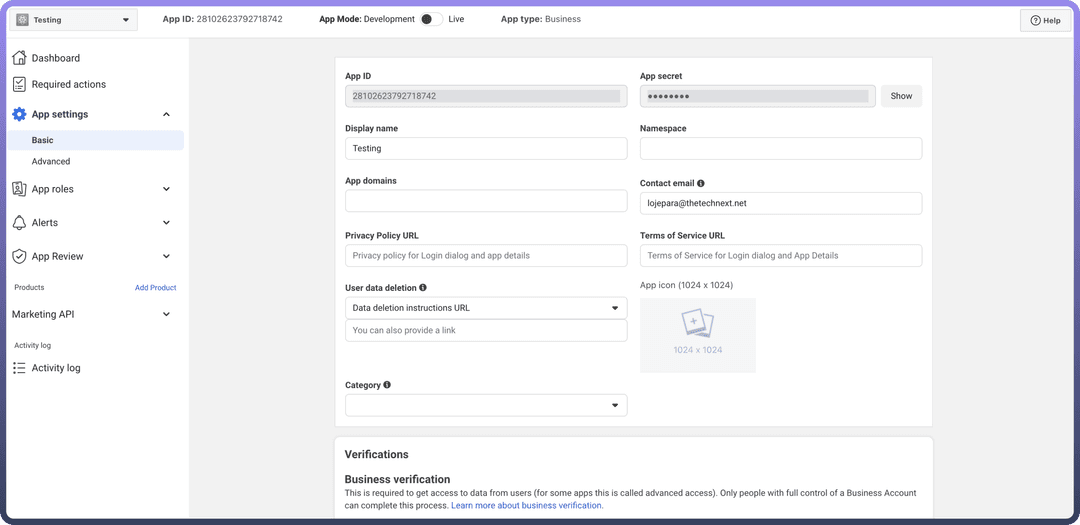Click the Alerts bell icon
1080x525 pixels.
click(19, 223)
